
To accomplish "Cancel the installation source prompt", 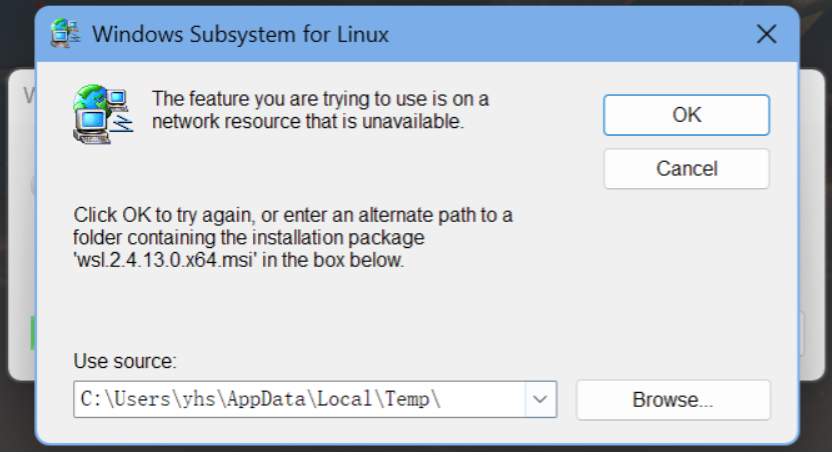I will point(686,169).
